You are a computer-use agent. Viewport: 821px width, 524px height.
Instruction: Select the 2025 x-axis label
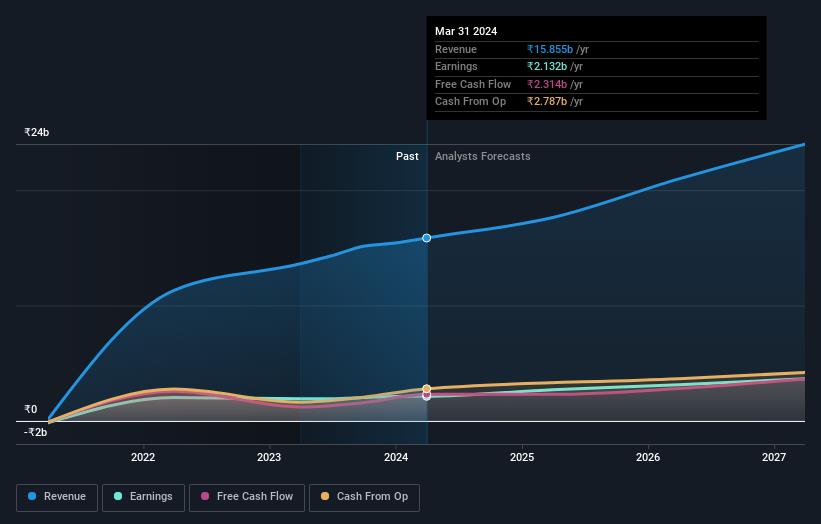[522, 458]
